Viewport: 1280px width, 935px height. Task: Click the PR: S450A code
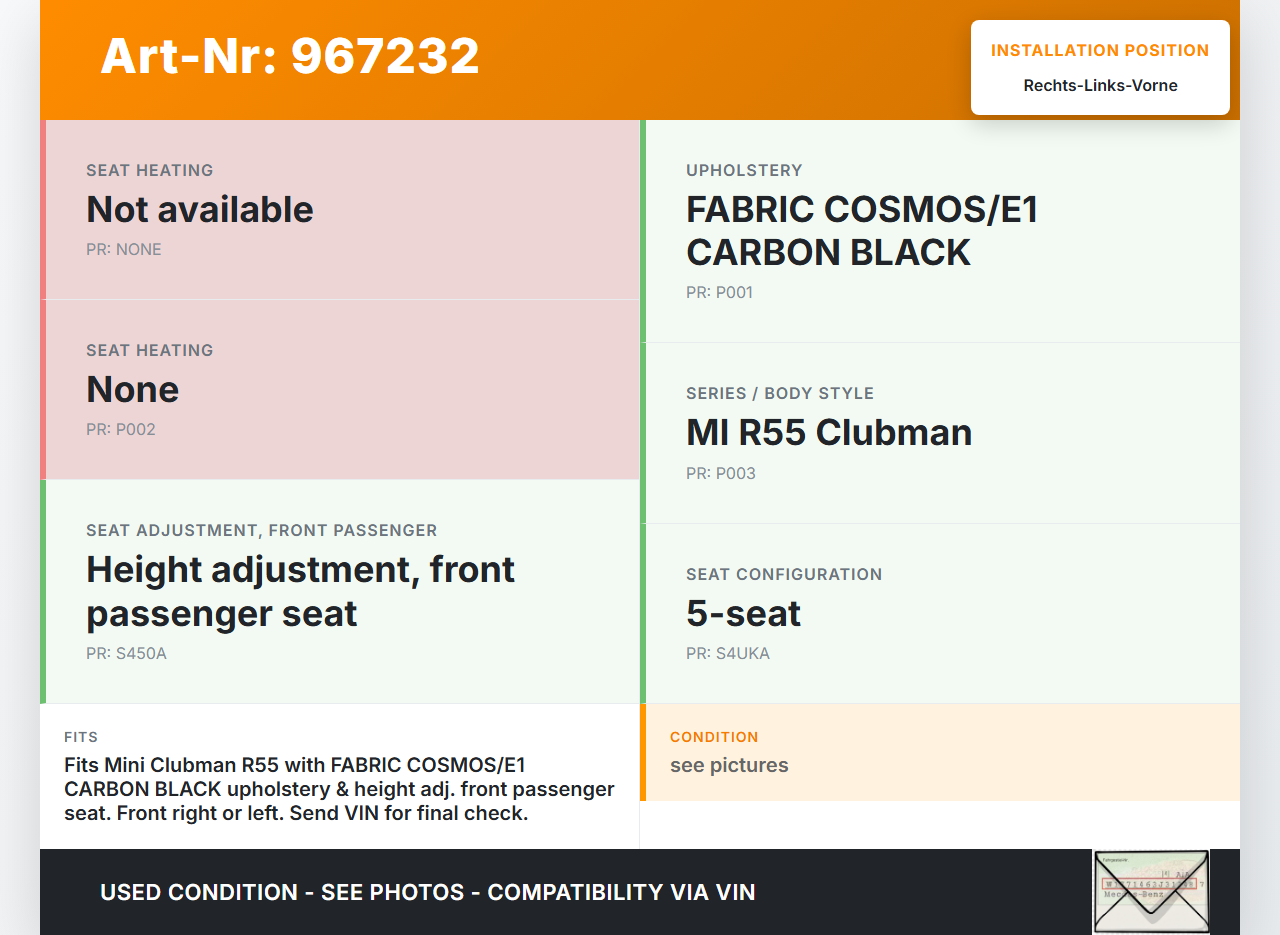coord(126,654)
